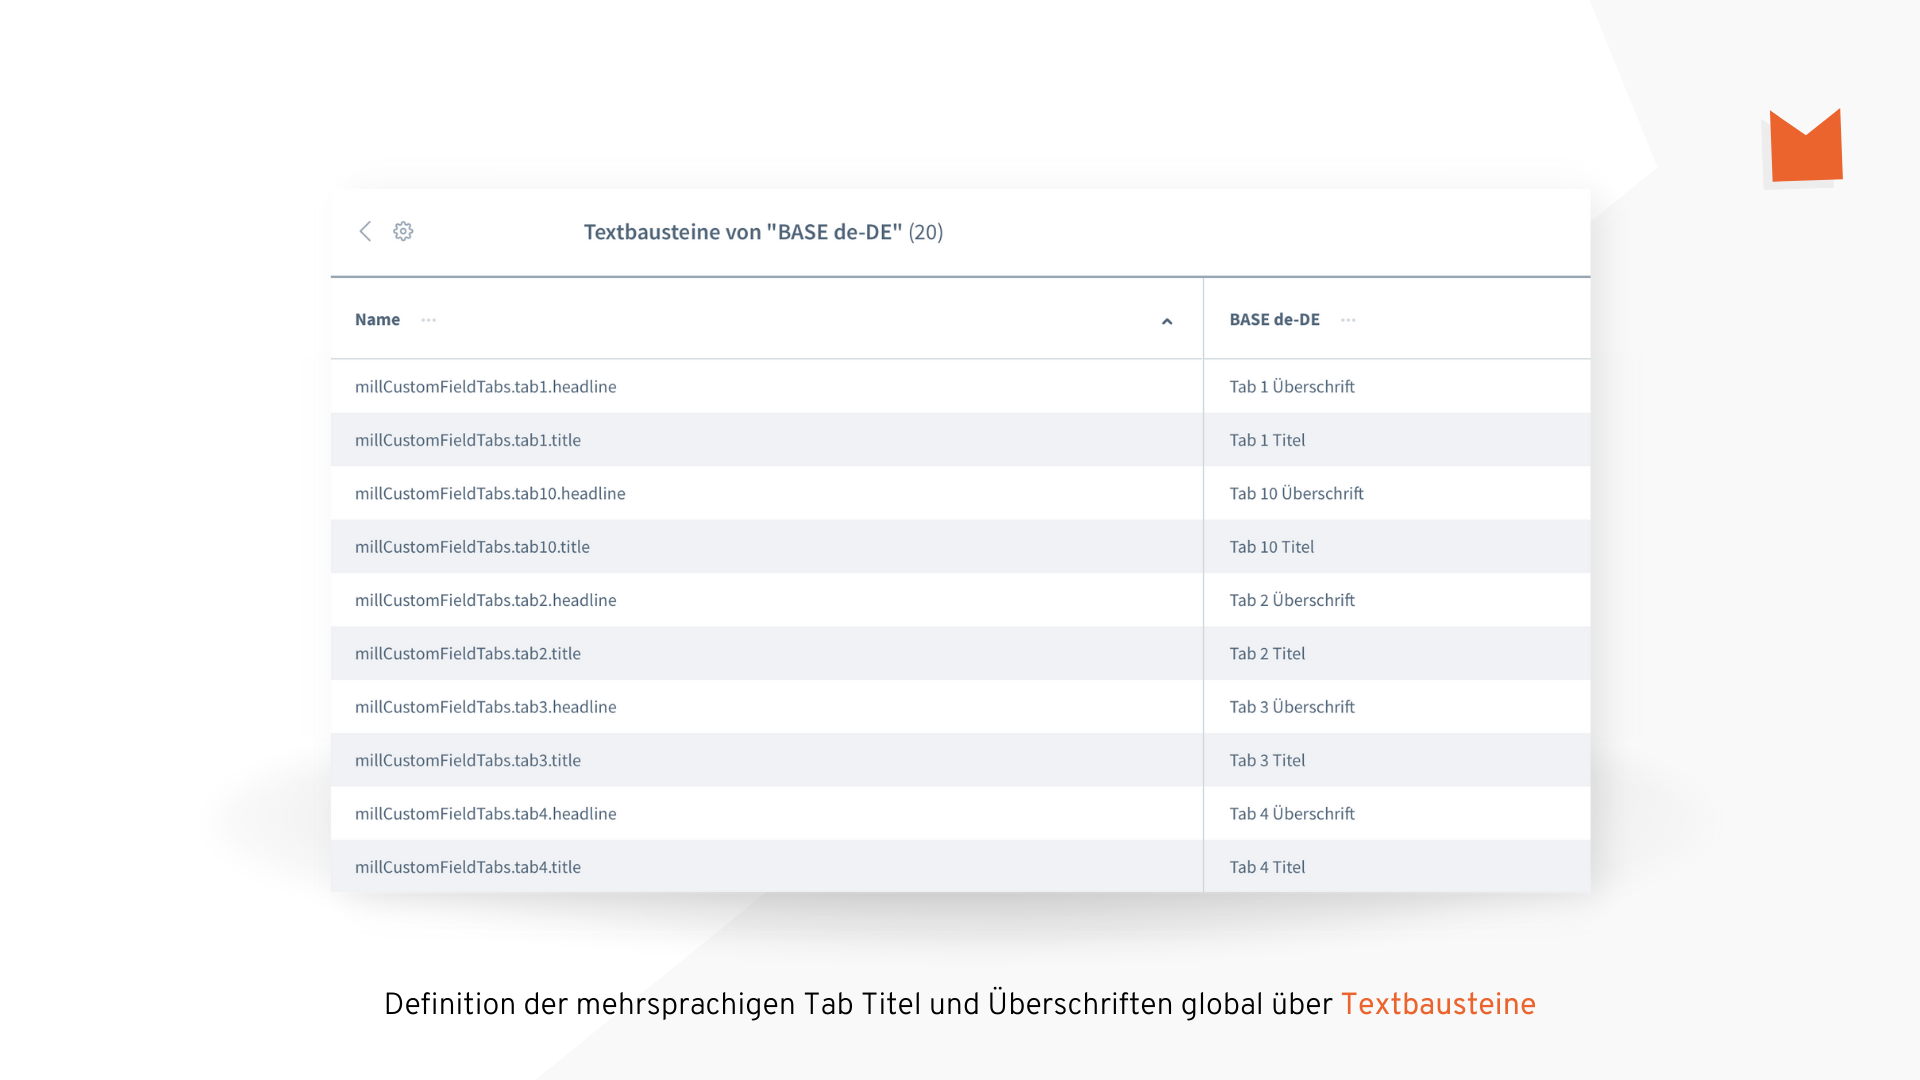Open Name column options menu
The image size is (1920, 1080).
point(429,320)
